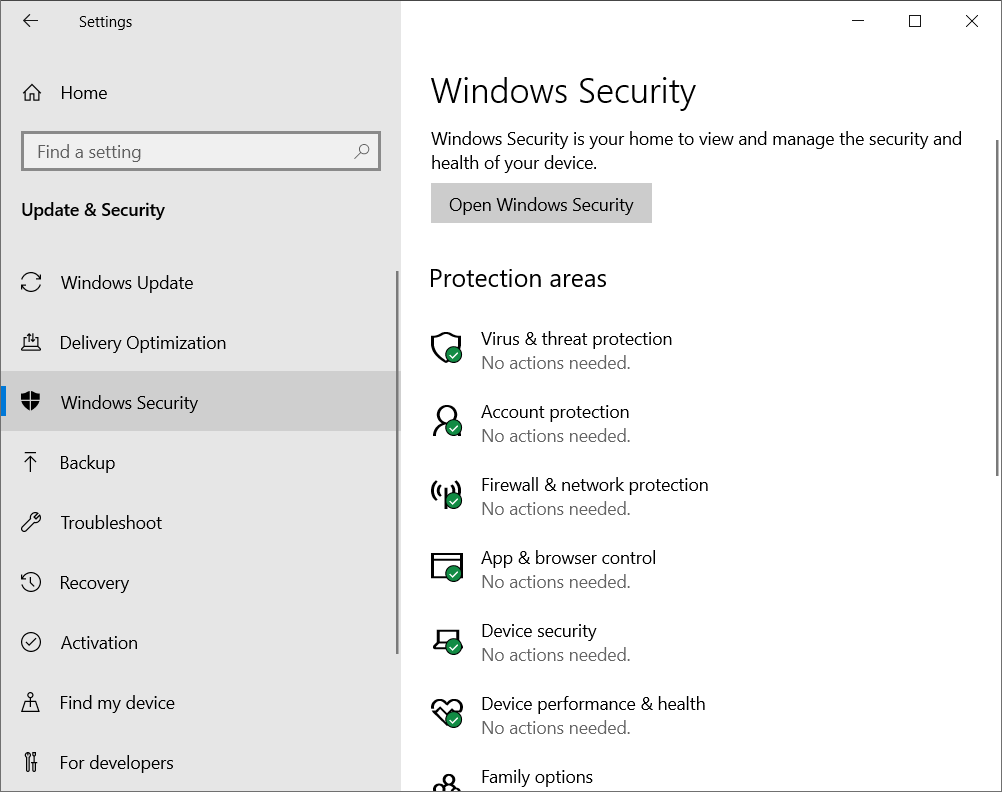The height and width of the screenshot is (792, 1002).
Task: Click the main pane vertical scrollbar
Action: click(x=998, y=308)
